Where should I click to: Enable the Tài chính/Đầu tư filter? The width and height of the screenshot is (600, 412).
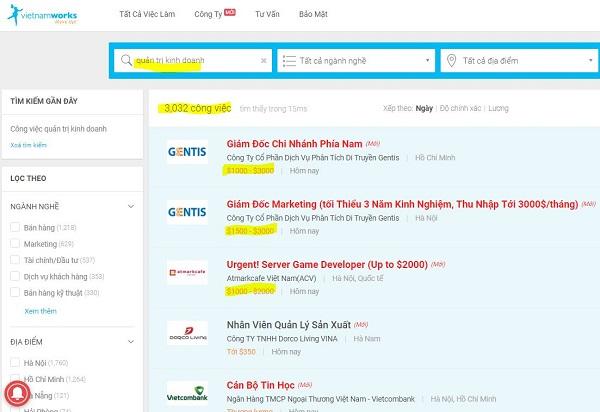pos(15,260)
